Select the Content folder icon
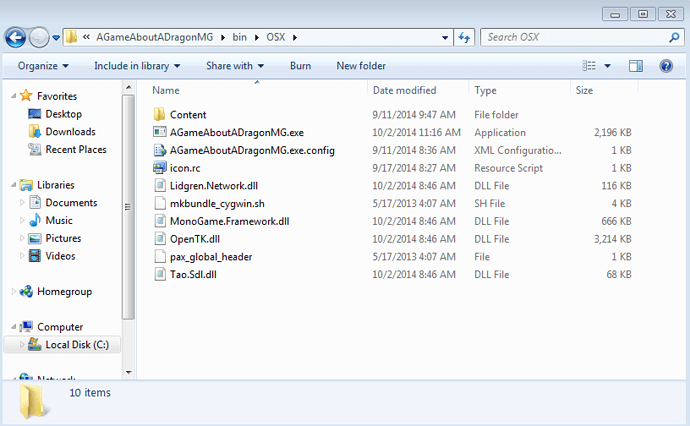This screenshot has height=426, width=690. 159,114
